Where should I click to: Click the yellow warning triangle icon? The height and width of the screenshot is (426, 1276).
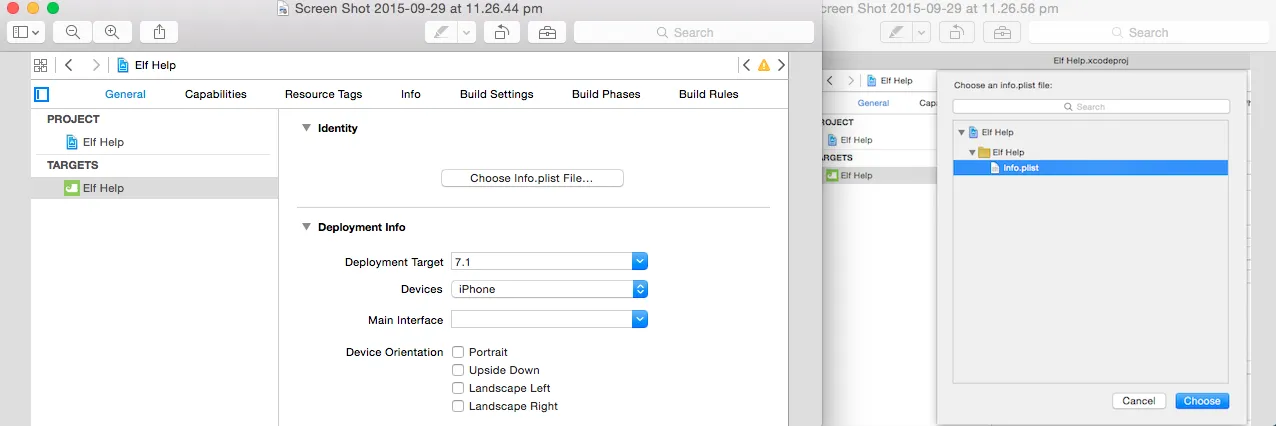point(764,66)
